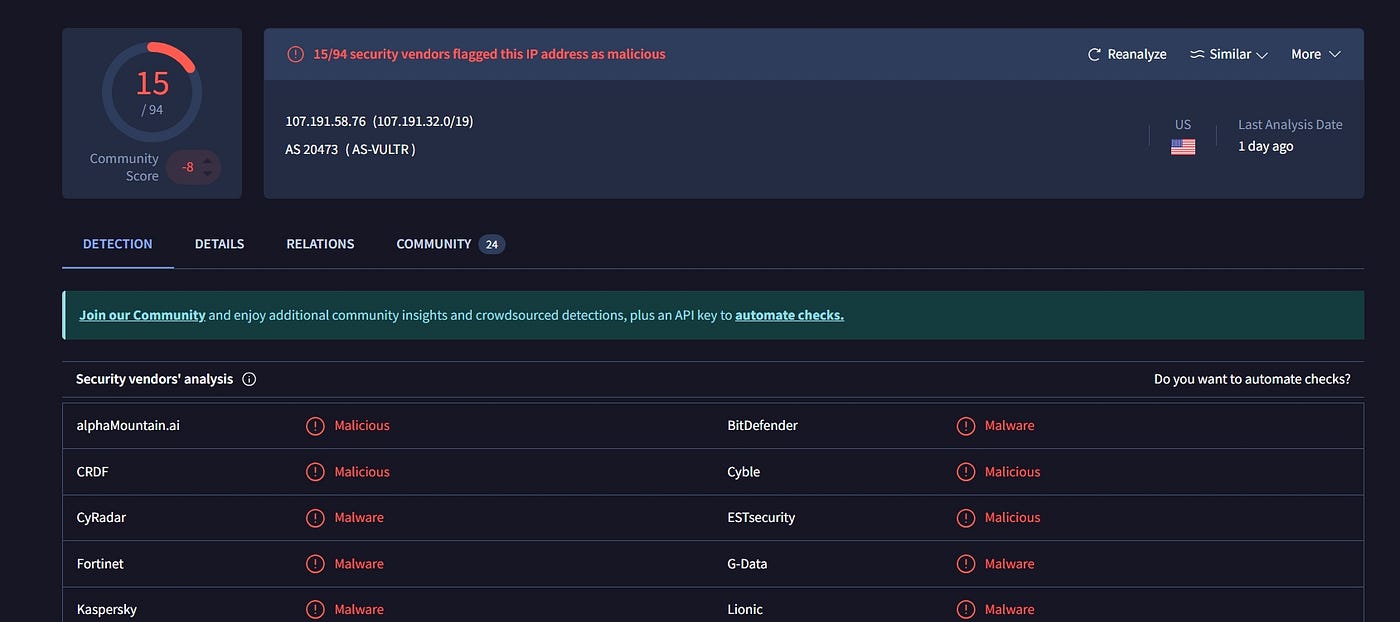This screenshot has height=622, width=1400.
Task: Click the AS-VULTR owner text
Action: (380, 149)
